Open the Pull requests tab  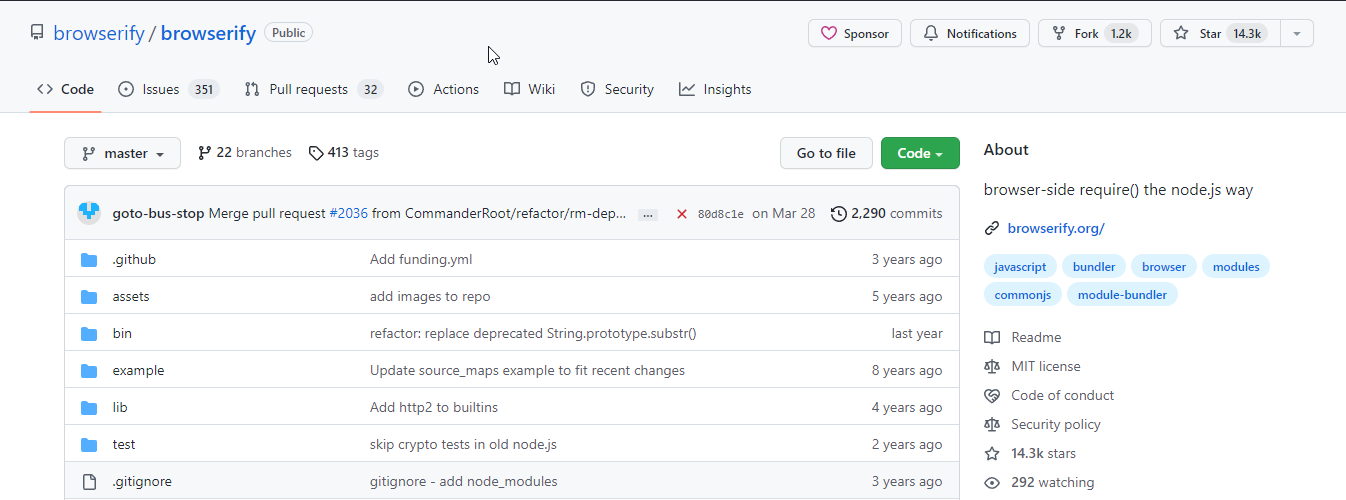click(x=313, y=89)
